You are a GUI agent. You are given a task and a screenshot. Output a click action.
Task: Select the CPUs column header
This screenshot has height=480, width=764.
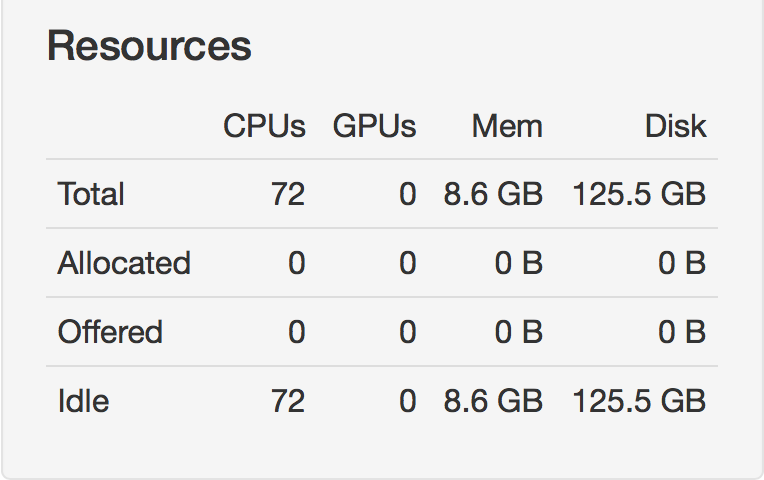pos(264,126)
